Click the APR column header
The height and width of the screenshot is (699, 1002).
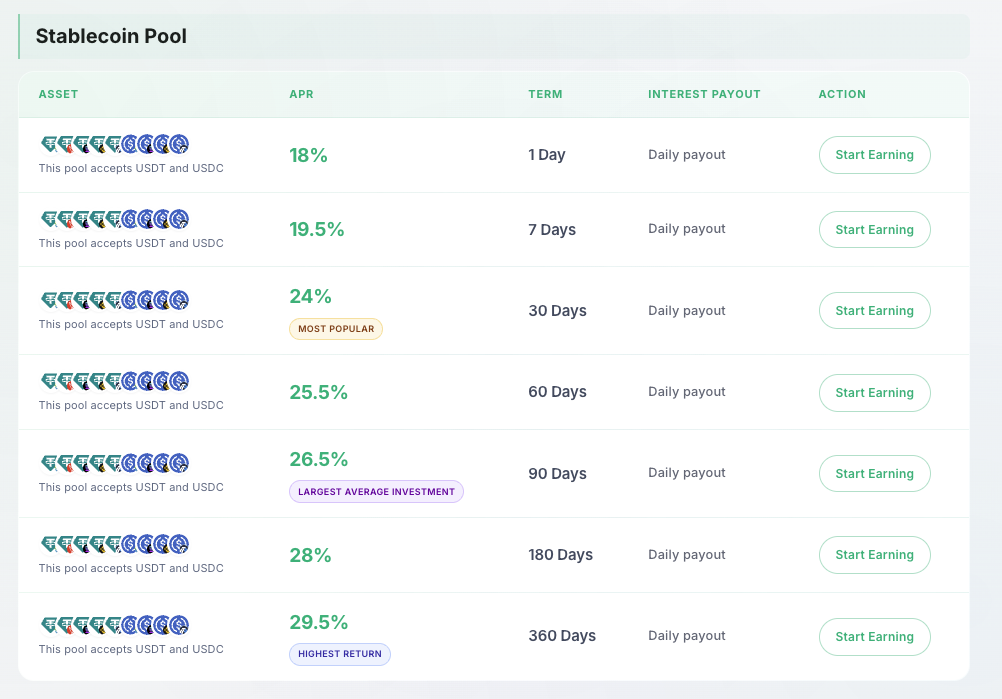[x=302, y=94]
